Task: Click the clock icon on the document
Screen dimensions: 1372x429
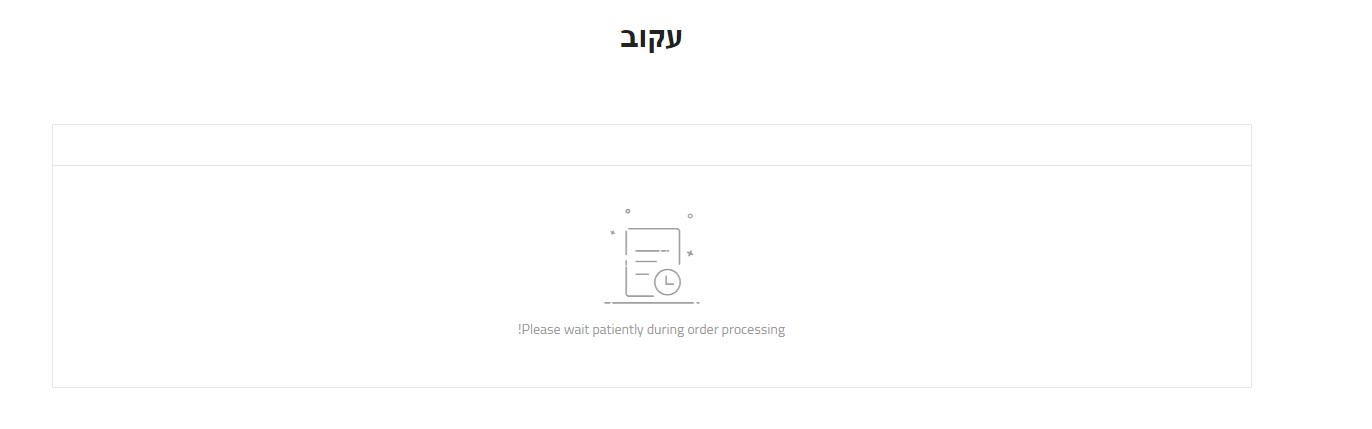Action: point(667,282)
